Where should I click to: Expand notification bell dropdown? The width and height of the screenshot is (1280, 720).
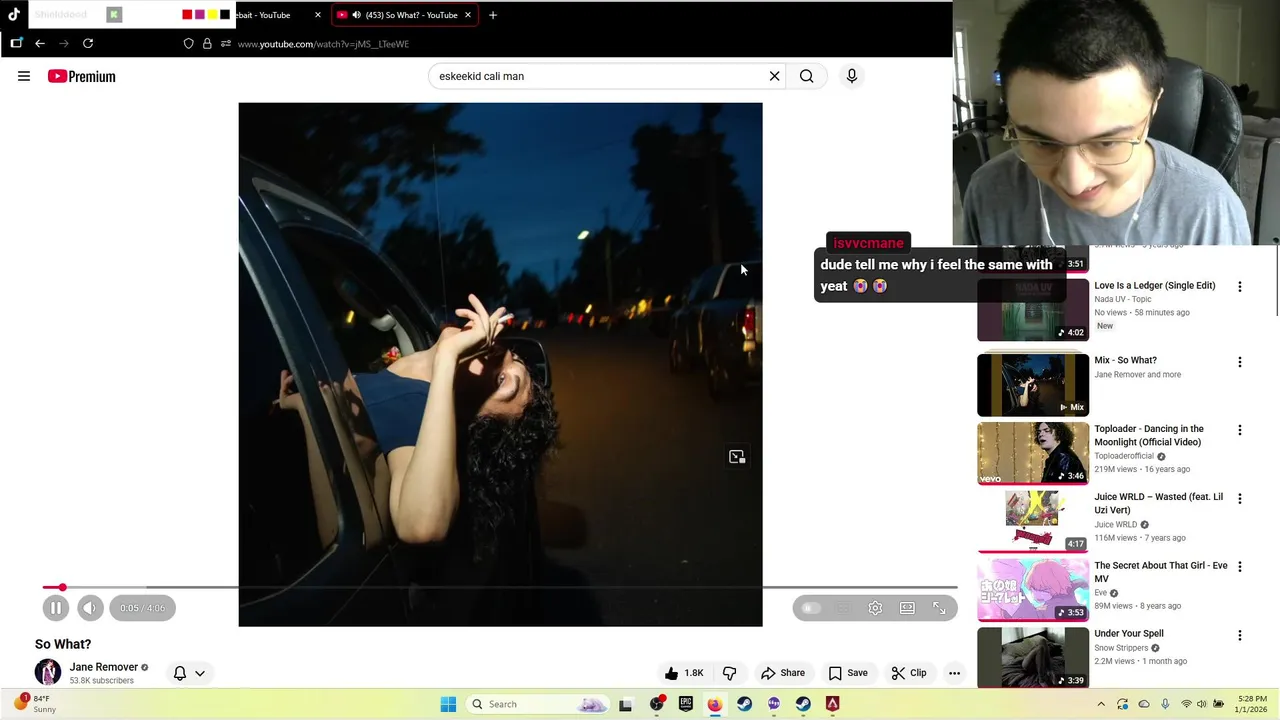[189, 673]
